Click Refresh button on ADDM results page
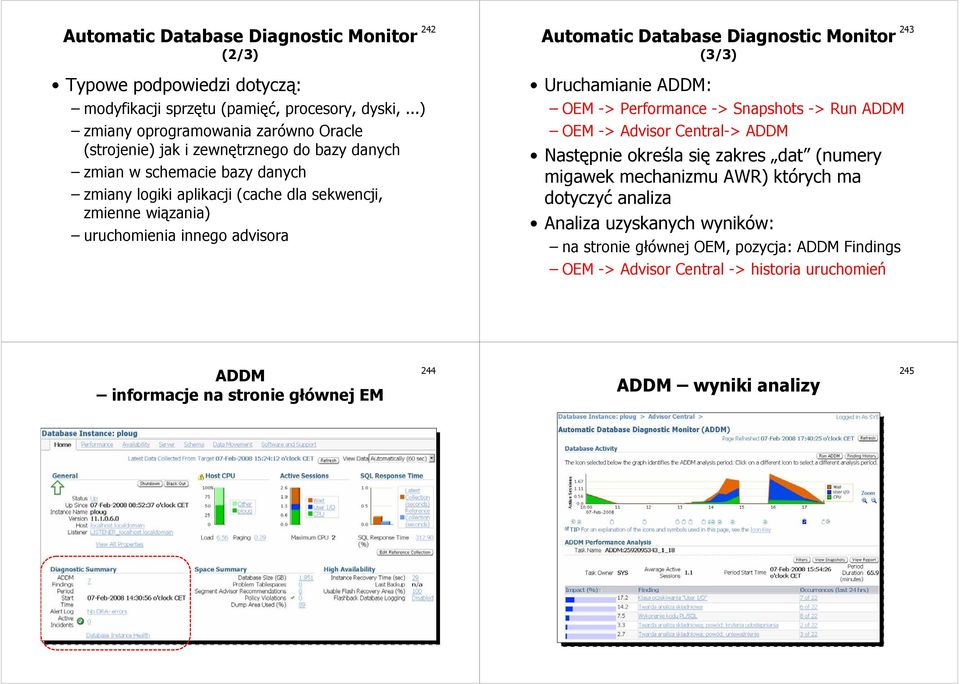The image size is (960, 684). 868,438
